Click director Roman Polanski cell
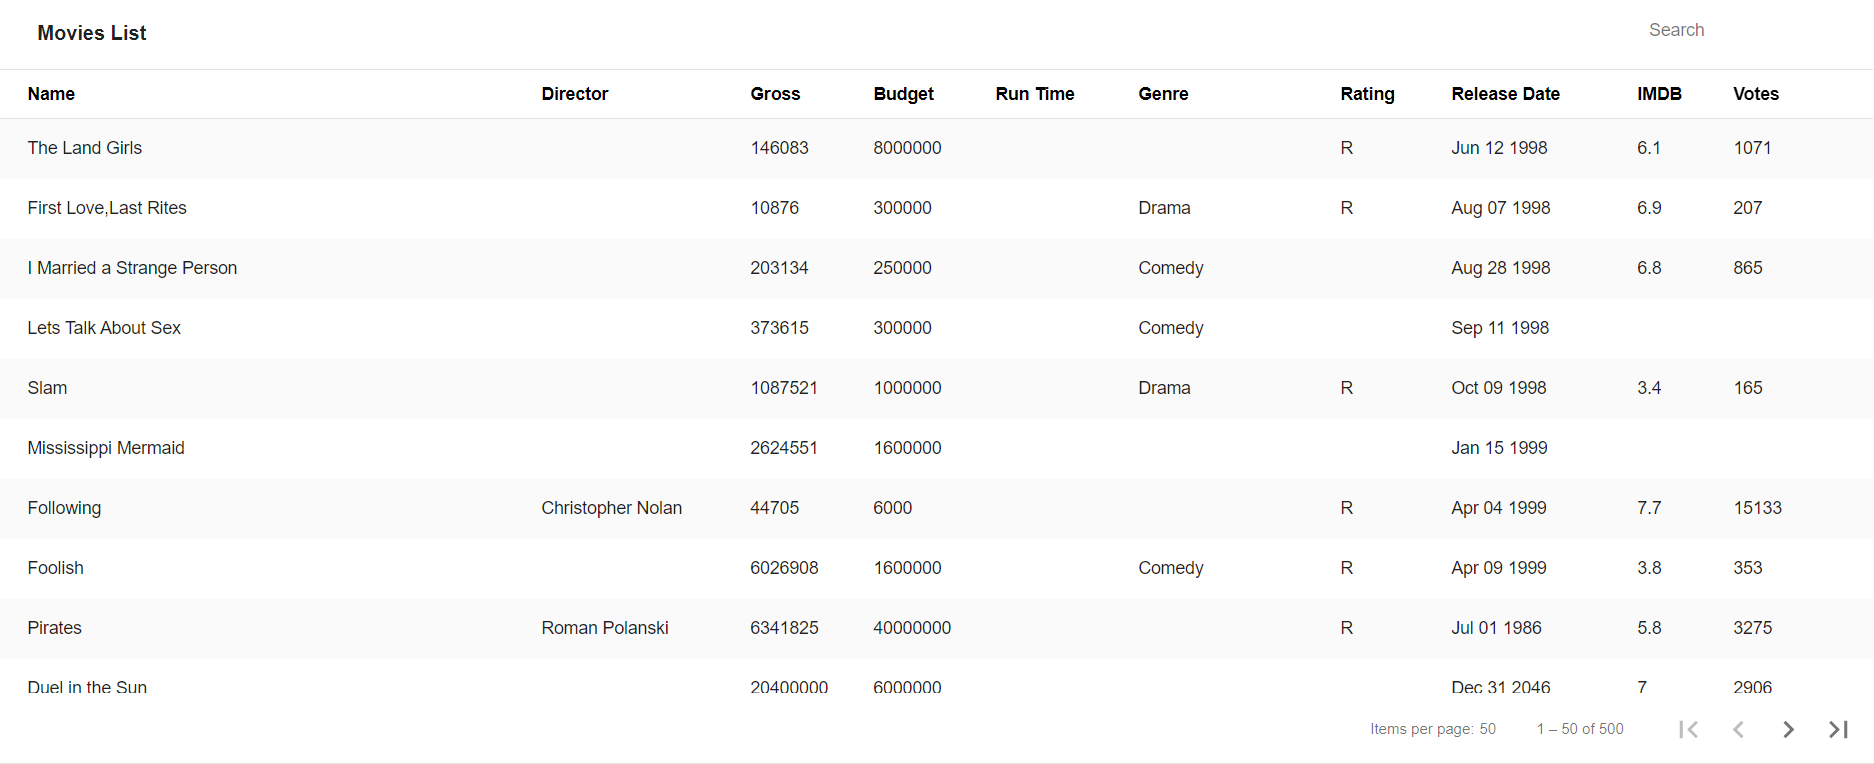Viewport: 1874px width, 764px height. click(x=605, y=628)
